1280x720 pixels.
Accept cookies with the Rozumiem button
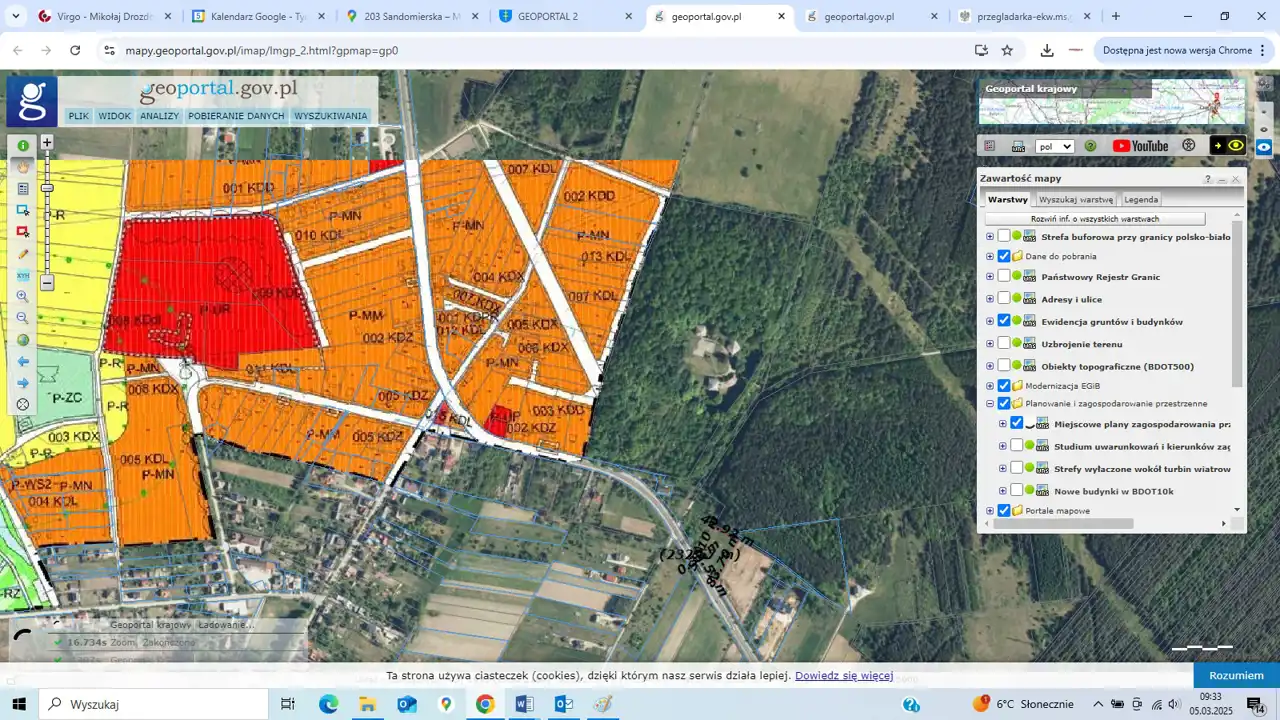1235,675
